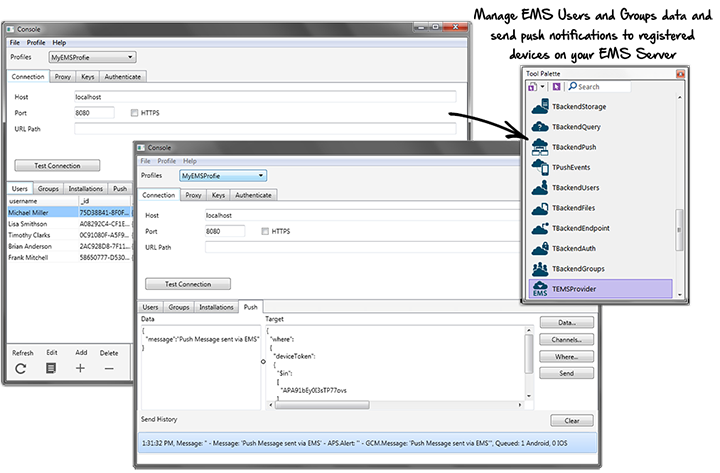This screenshot has width=720, height=473.
Task: Switch to Push tab in back Console
Action: (x=120, y=189)
